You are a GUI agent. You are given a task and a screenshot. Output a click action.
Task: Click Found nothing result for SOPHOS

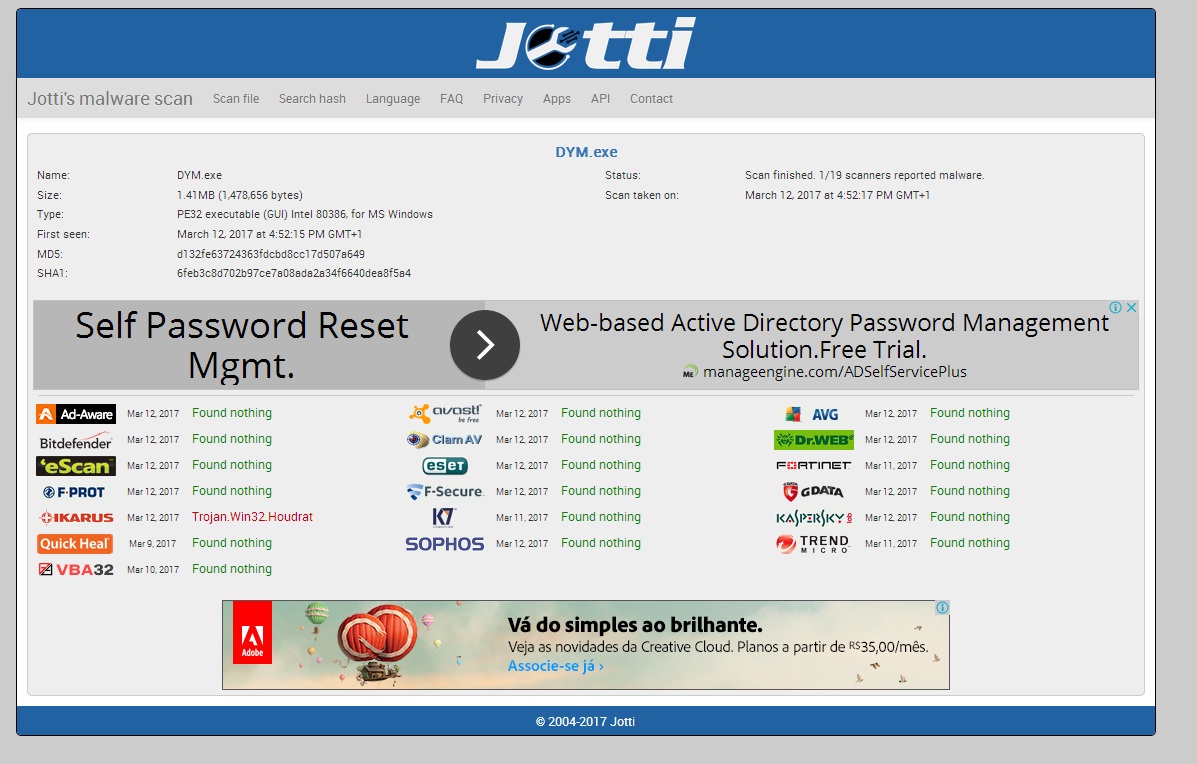(x=601, y=543)
